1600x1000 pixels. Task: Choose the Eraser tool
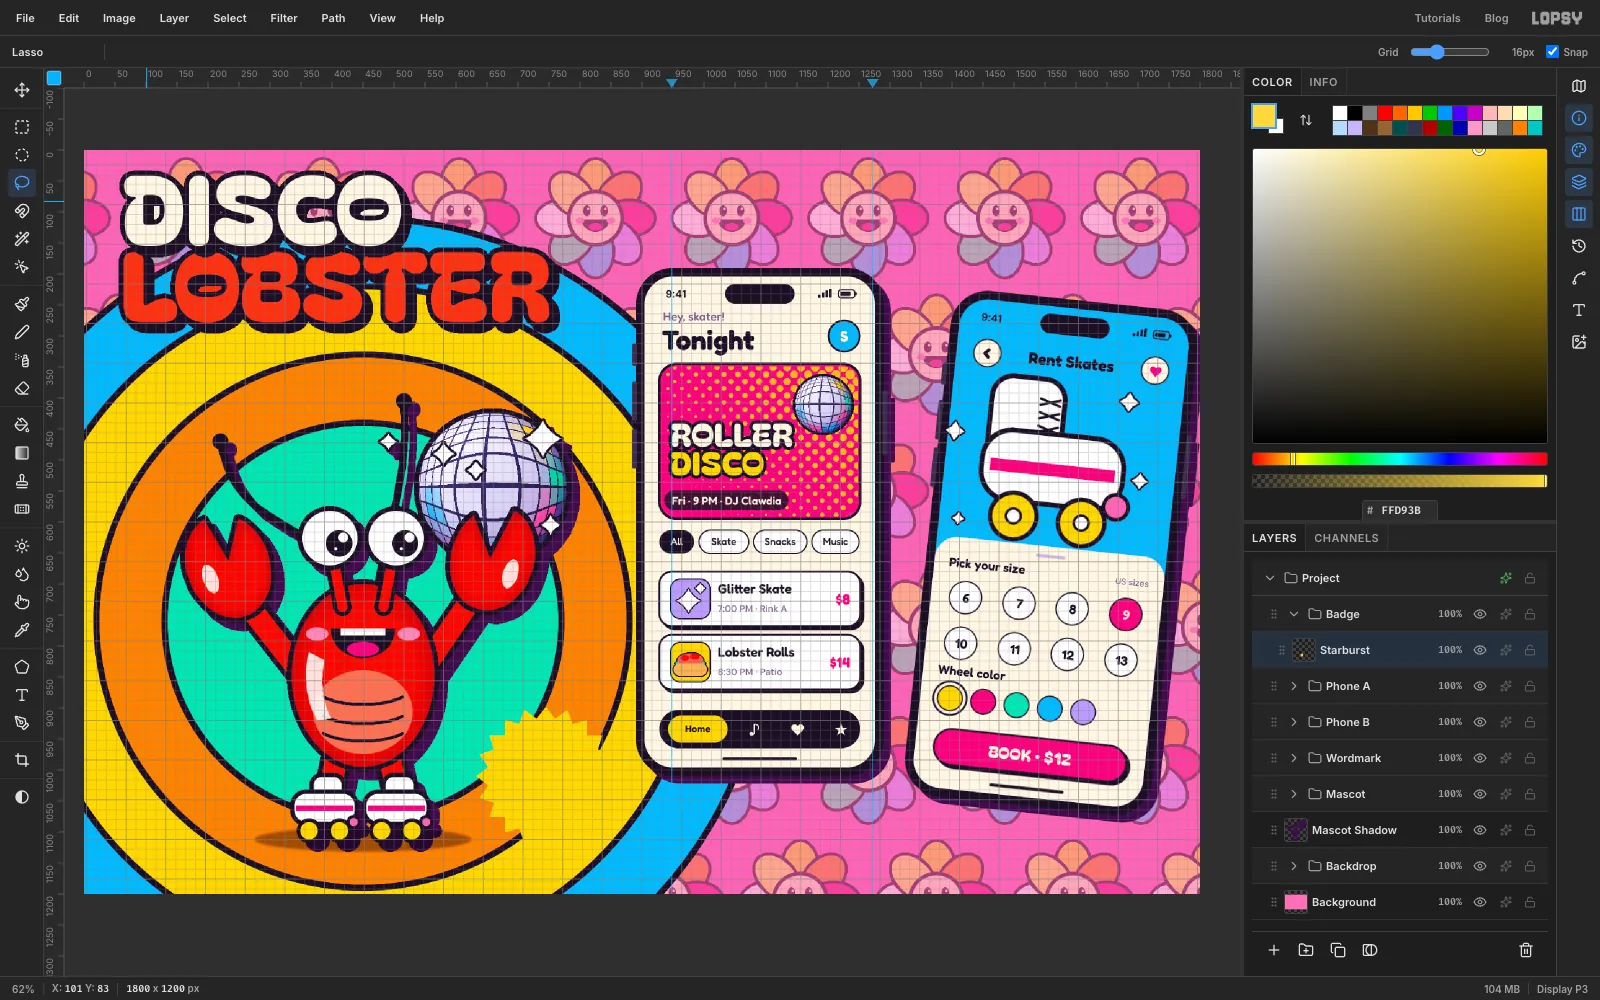pyautogui.click(x=22, y=388)
